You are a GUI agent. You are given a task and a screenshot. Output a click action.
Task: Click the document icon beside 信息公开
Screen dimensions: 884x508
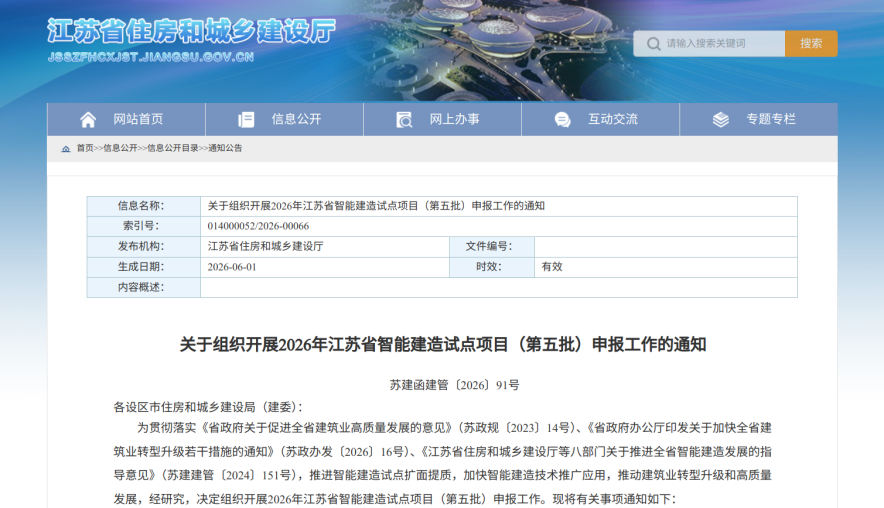coord(246,120)
